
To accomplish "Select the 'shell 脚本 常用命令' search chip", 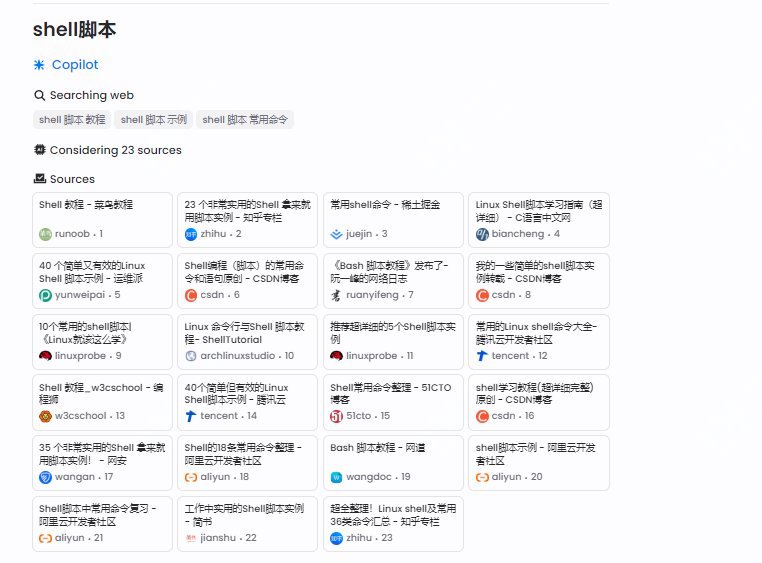I will (245, 120).
